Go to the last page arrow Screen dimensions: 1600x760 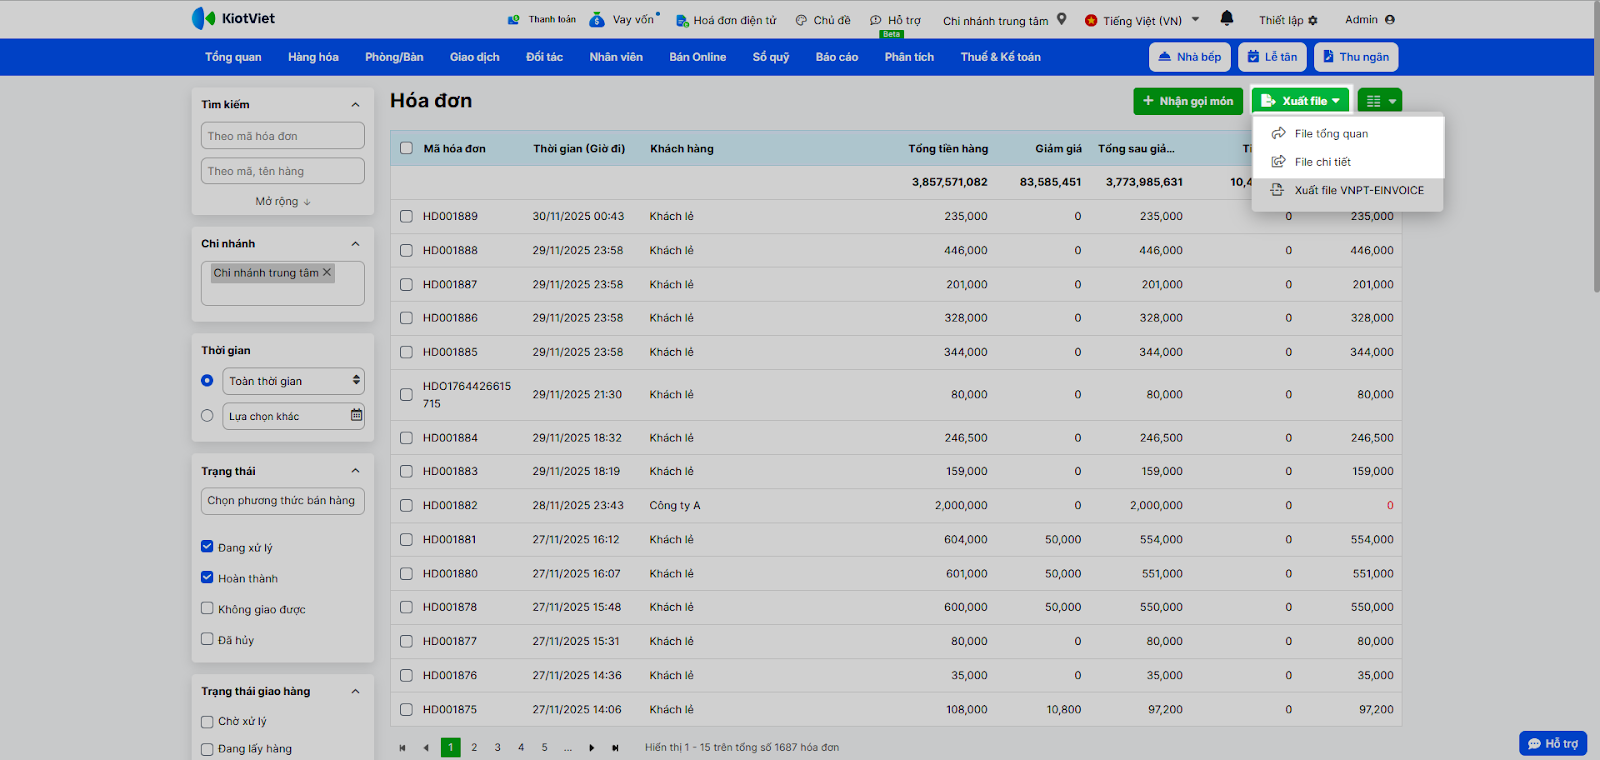pyautogui.click(x=615, y=748)
